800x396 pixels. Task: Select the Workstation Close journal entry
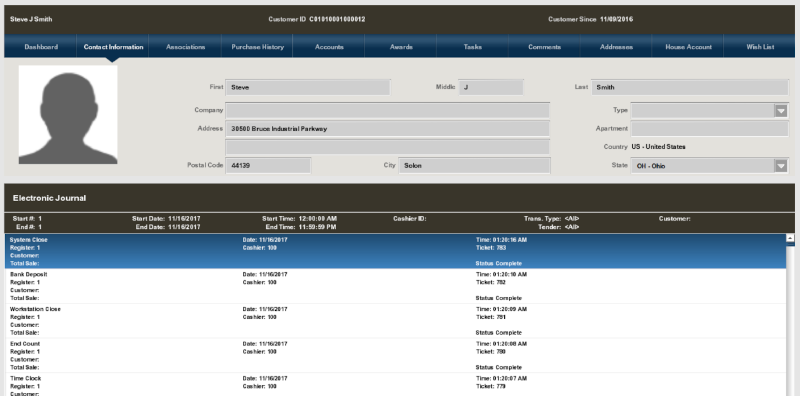(395, 321)
